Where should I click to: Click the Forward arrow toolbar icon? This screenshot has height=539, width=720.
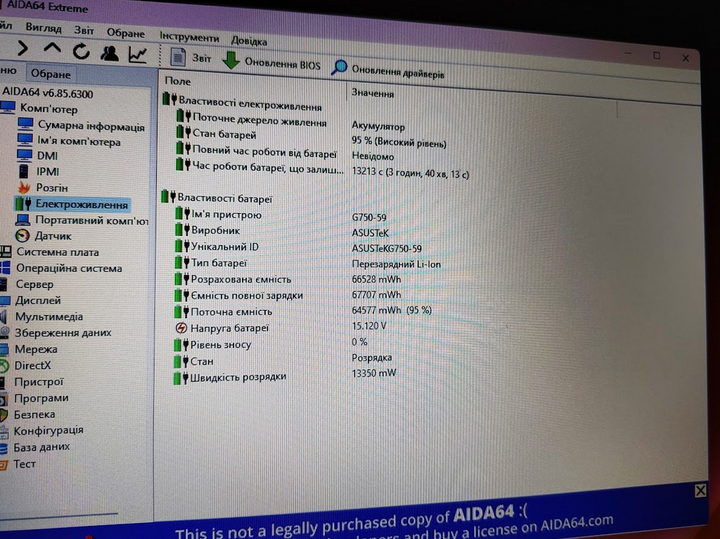pos(22,48)
